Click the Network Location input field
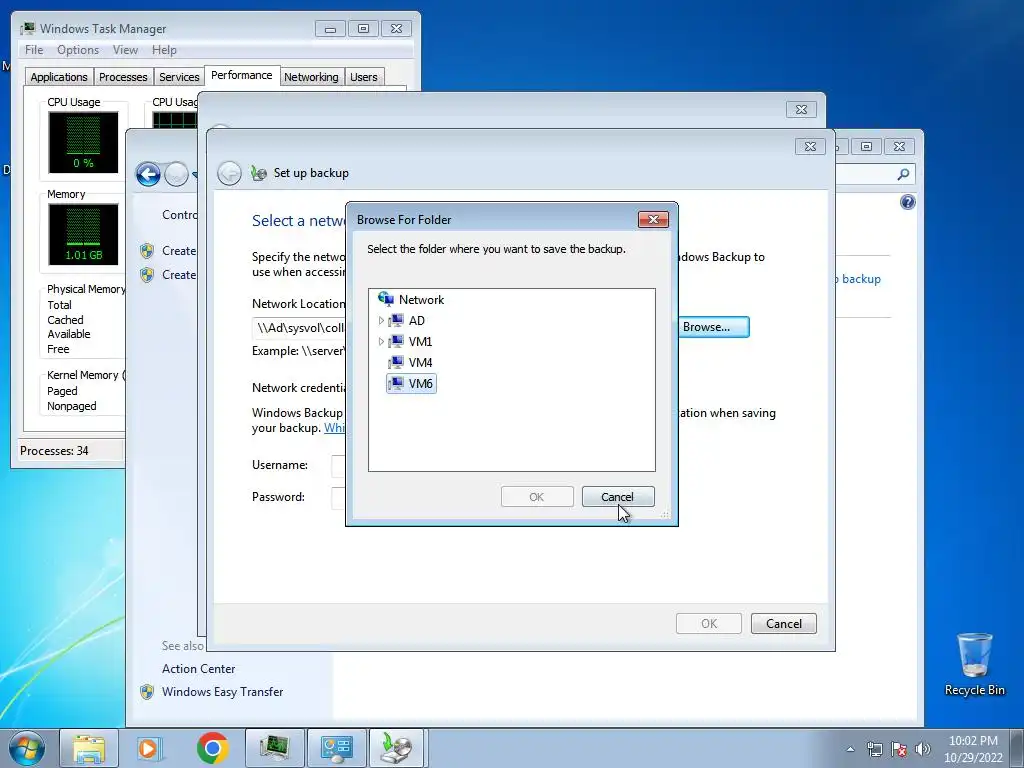Viewport: 1024px width, 768px height. (x=299, y=328)
